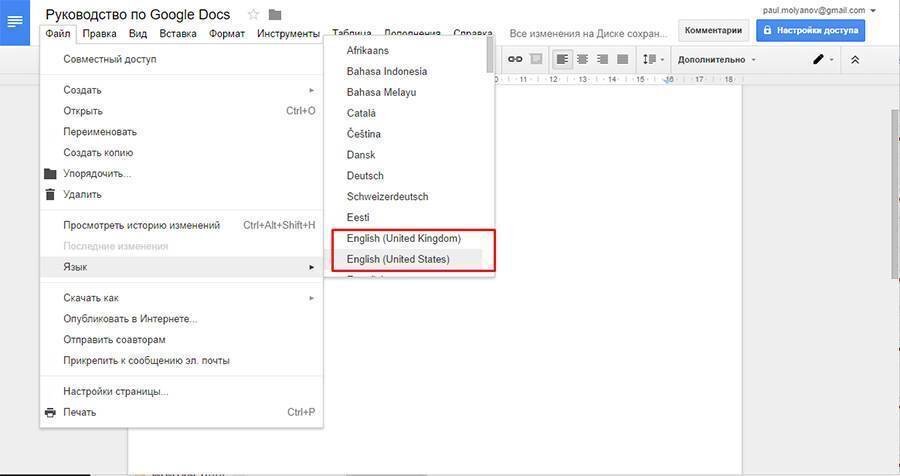Collapse the menus with double chevron
The height and width of the screenshot is (476, 900).
855,60
